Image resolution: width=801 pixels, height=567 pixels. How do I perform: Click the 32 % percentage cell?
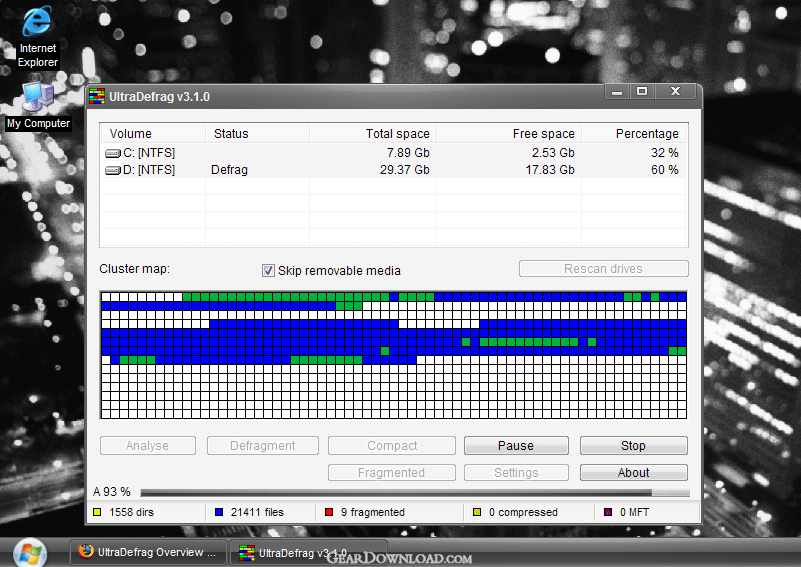pos(665,153)
